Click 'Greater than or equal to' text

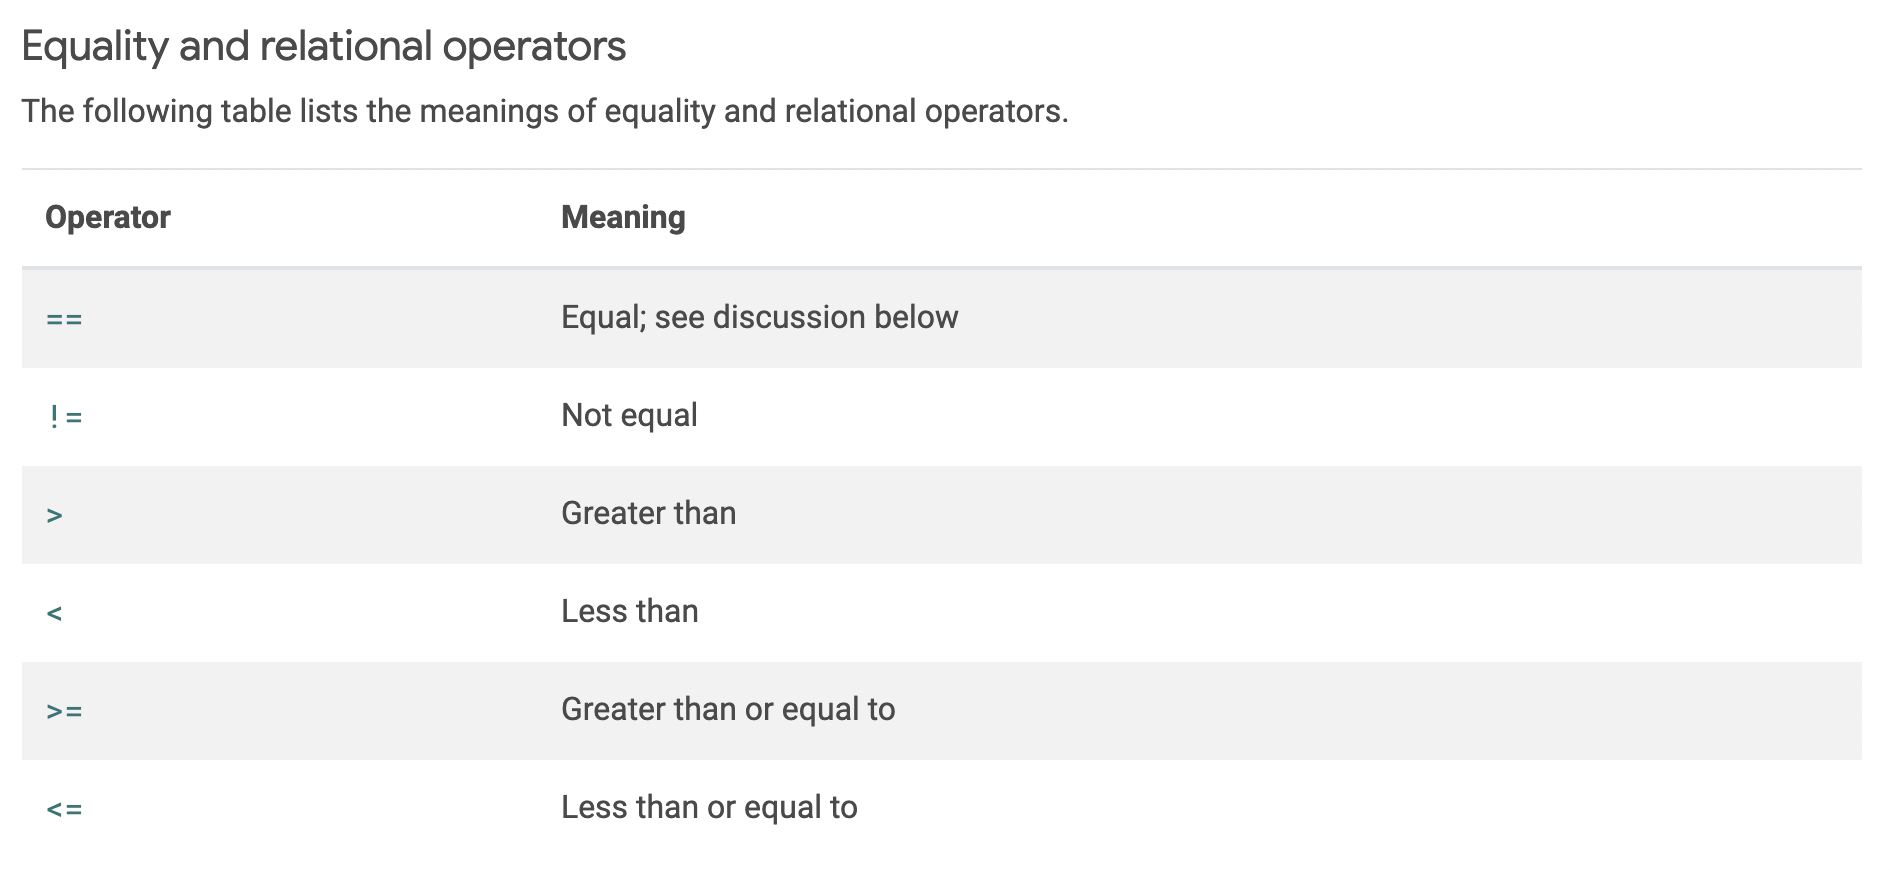coord(727,709)
